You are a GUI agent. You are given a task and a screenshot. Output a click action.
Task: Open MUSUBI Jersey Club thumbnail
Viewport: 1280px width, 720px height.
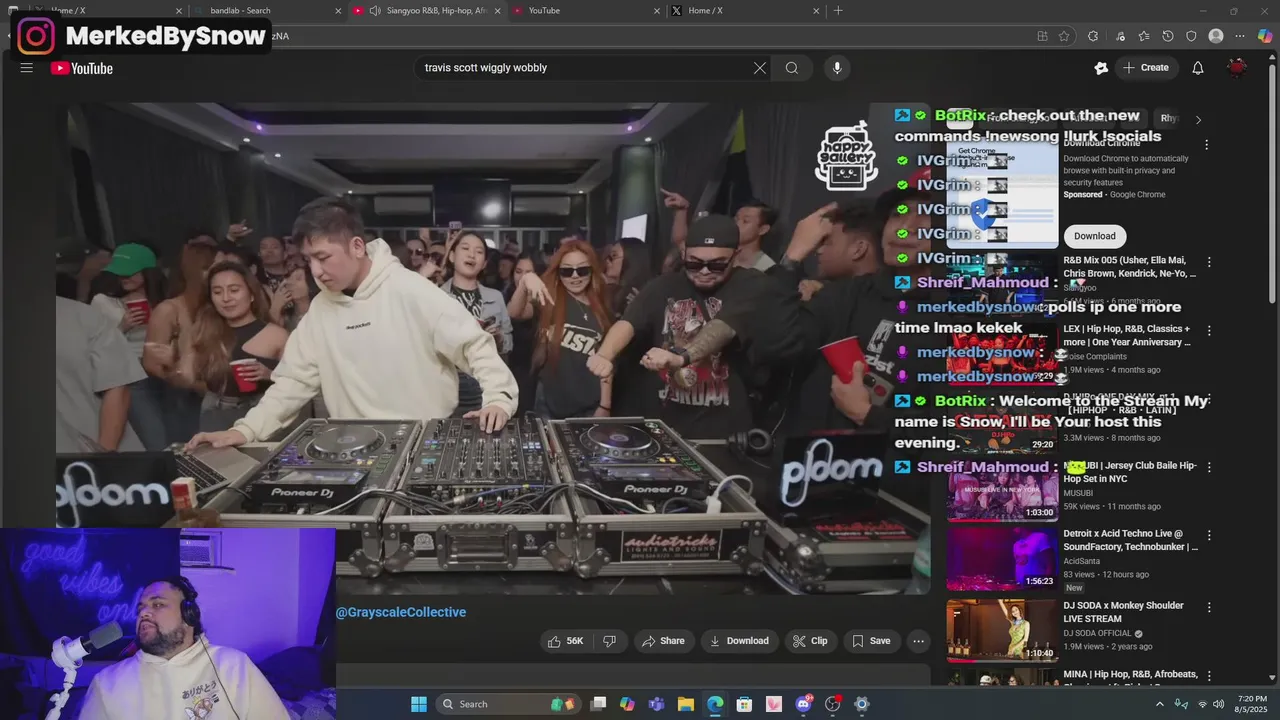click(x=1002, y=491)
